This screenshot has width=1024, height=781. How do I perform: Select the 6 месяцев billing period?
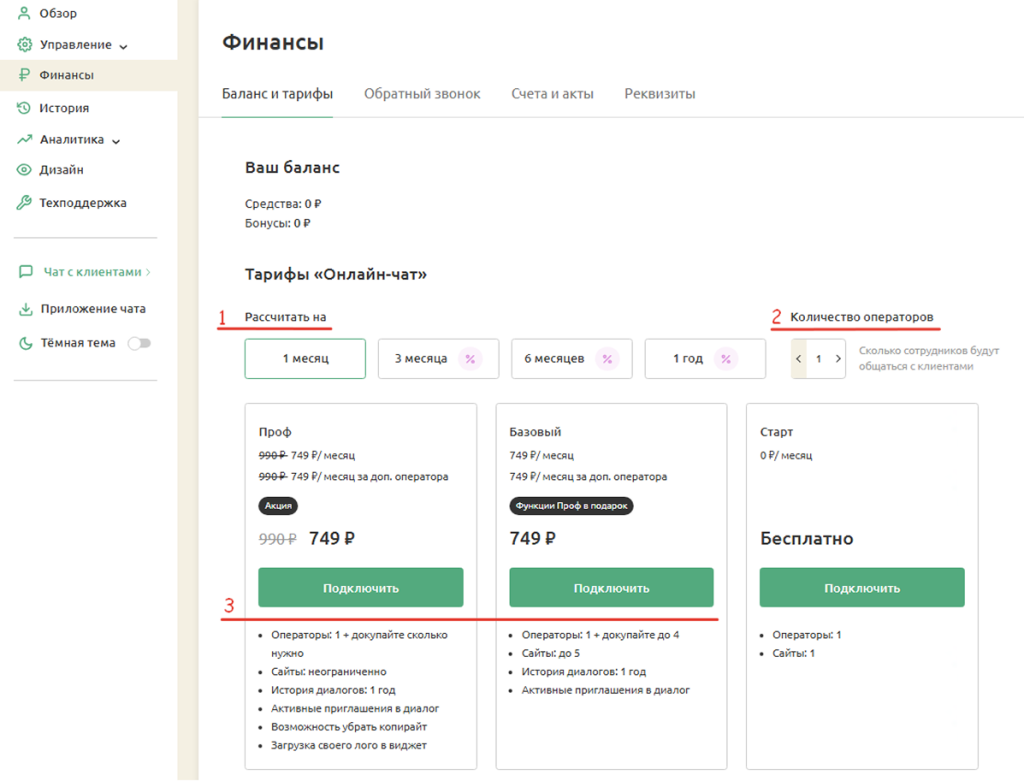coord(571,359)
